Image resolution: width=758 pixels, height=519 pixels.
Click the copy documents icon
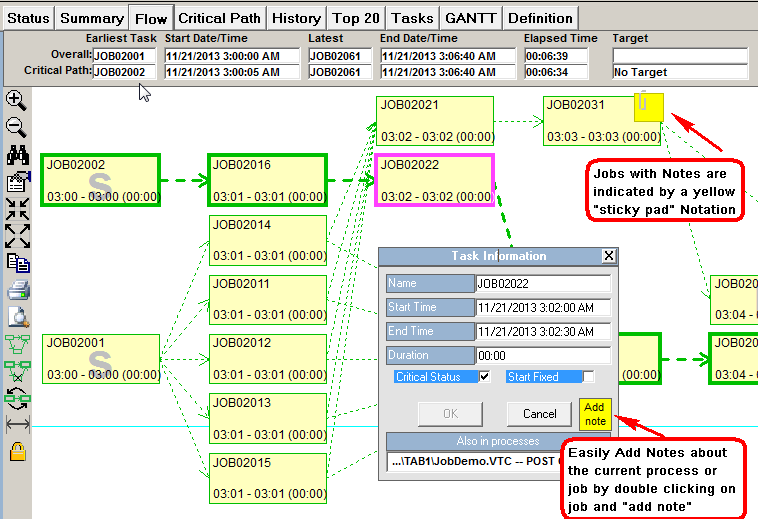click(18, 263)
